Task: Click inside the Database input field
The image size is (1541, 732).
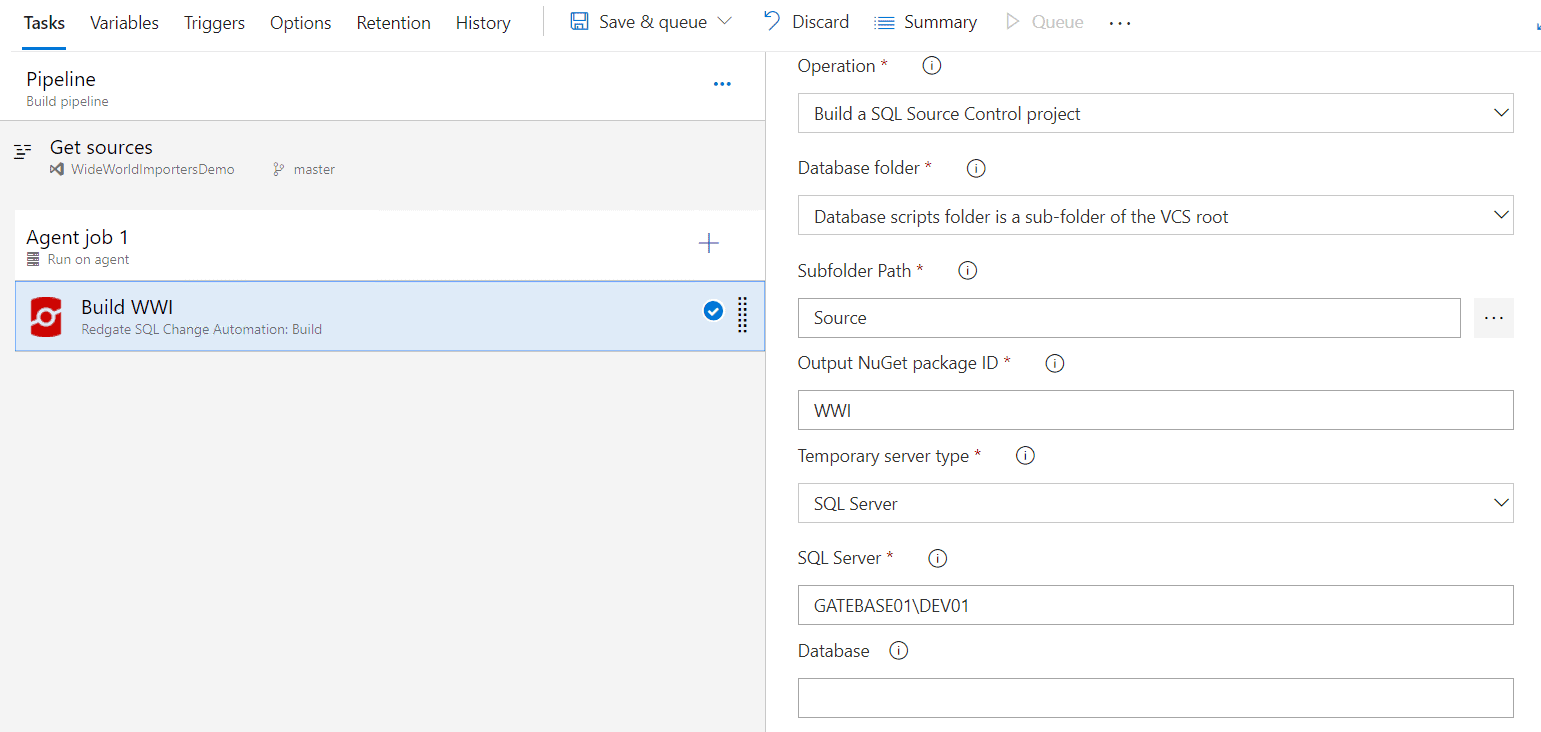Action: click(1155, 697)
